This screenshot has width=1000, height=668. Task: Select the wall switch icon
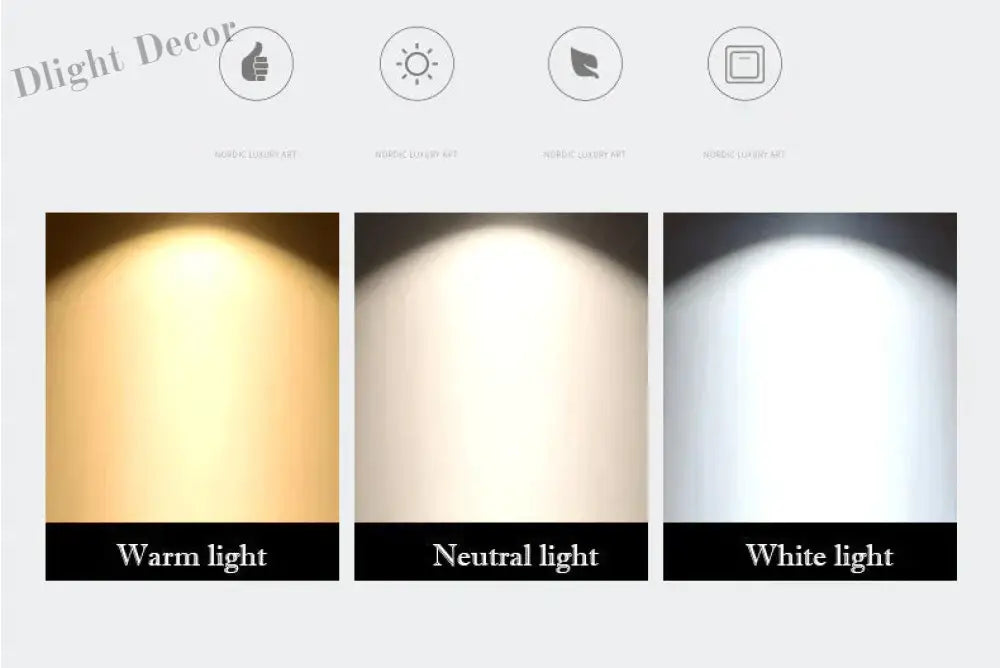[x=745, y=63]
